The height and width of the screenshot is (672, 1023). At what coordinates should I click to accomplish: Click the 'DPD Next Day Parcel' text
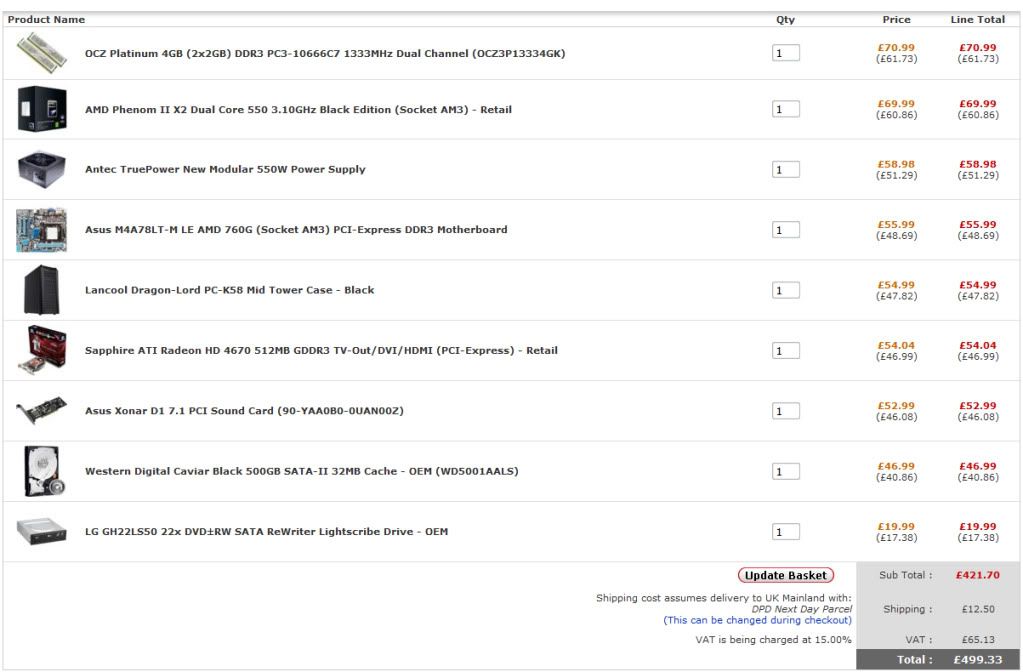pyautogui.click(x=802, y=609)
